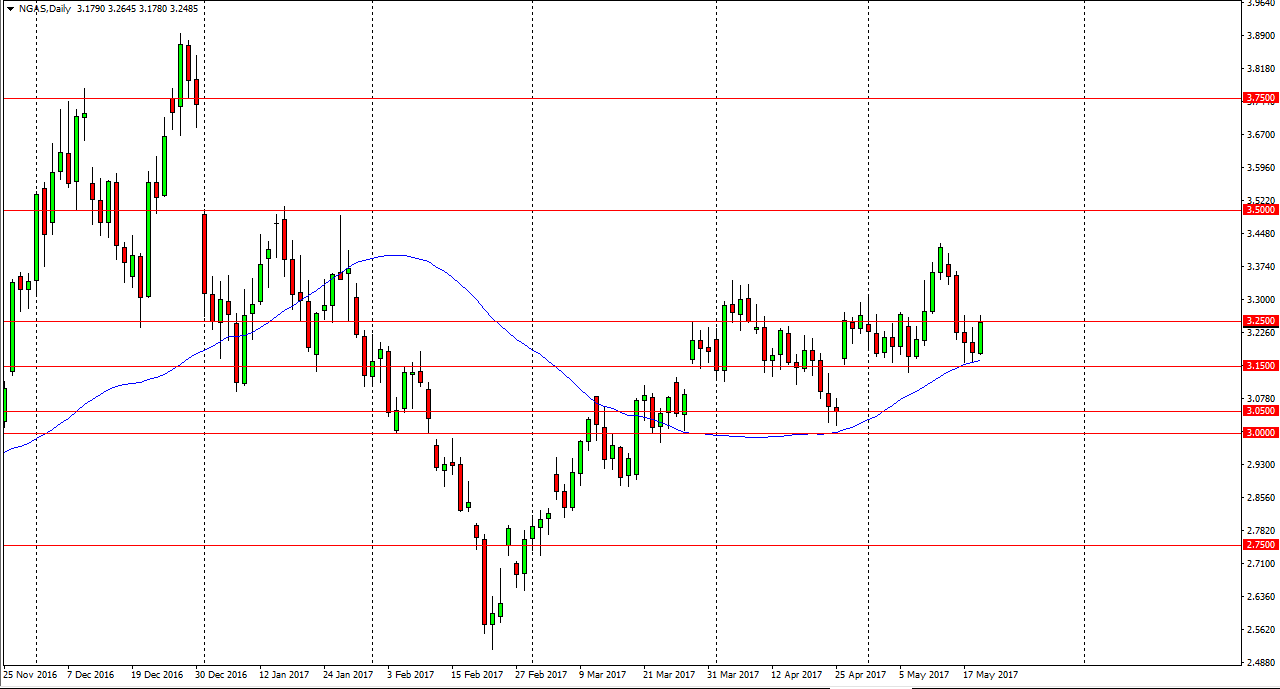Screen dimensions: 1280x689
Task: Select the red 3.0500 price level tag
Action: click(1260, 410)
